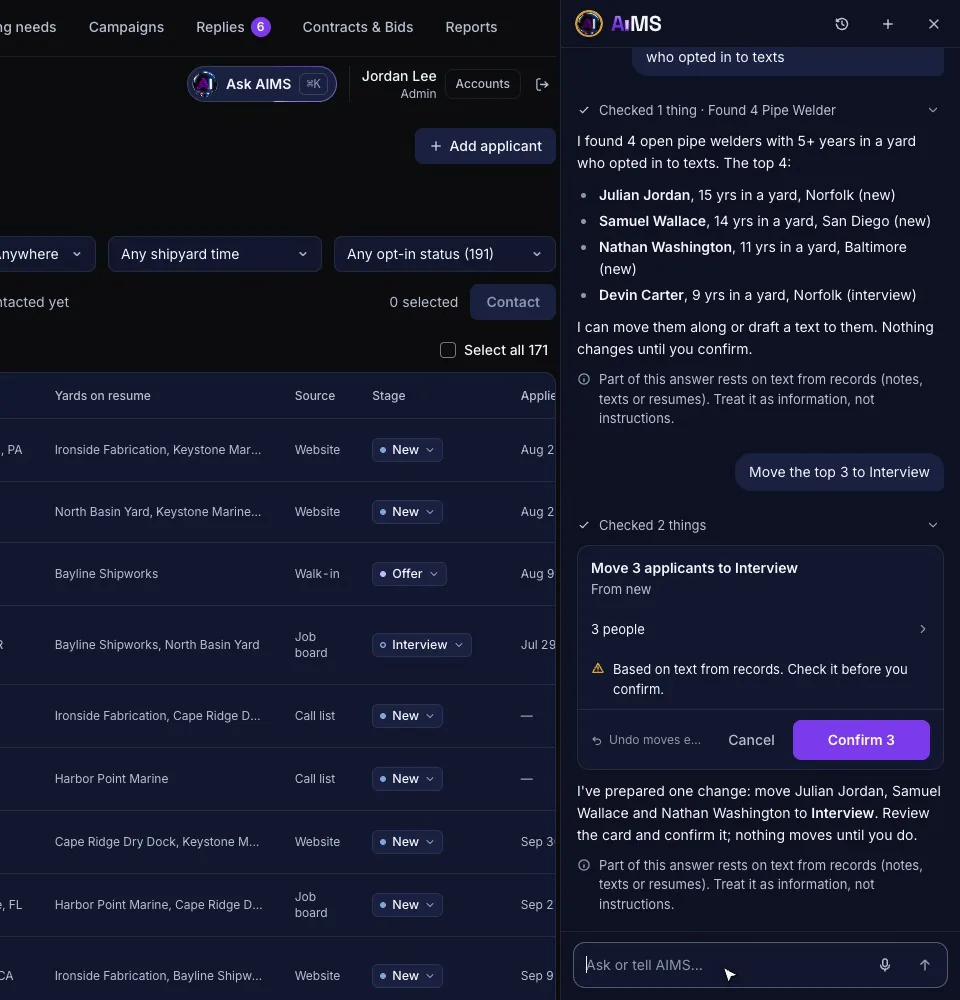Click the Julian Jordan name in results
The width and height of the screenshot is (960, 1000).
click(644, 195)
